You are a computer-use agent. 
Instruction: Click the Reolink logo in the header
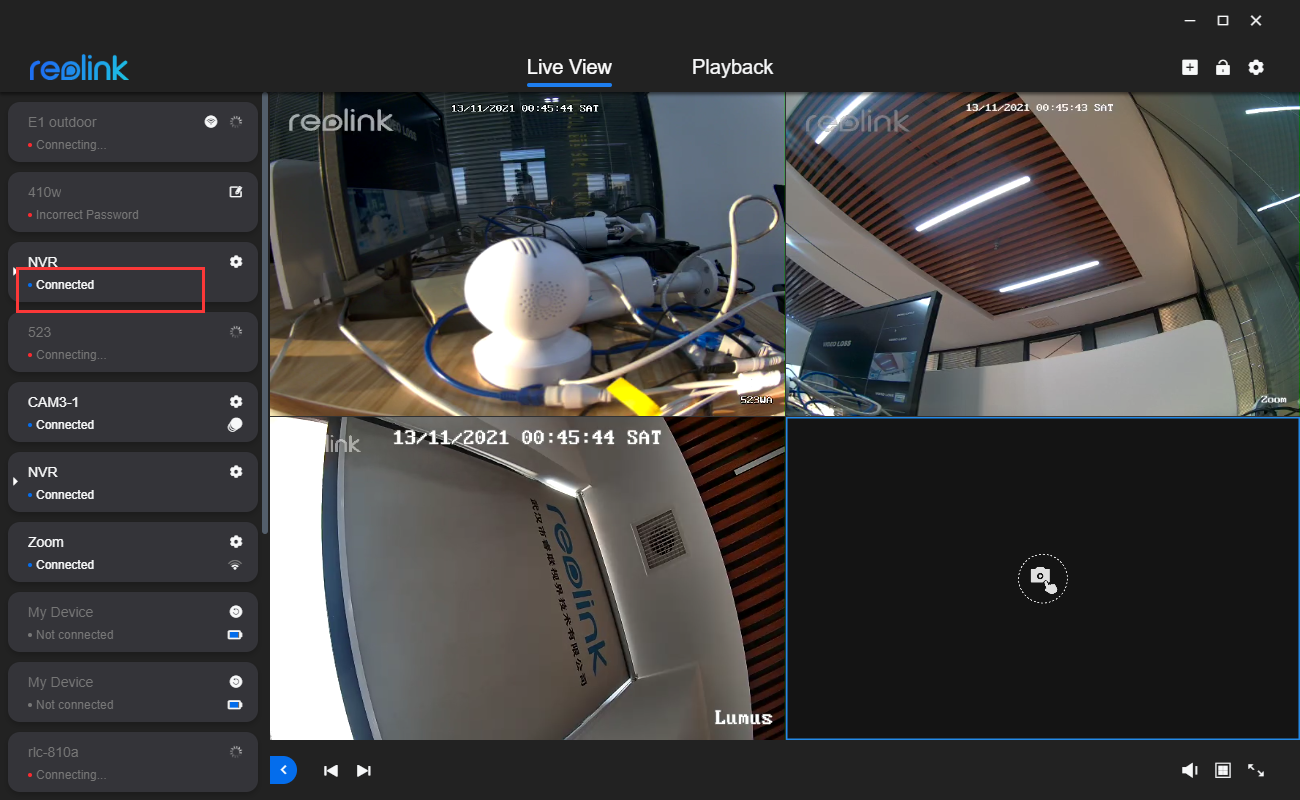[x=79, y=68]
